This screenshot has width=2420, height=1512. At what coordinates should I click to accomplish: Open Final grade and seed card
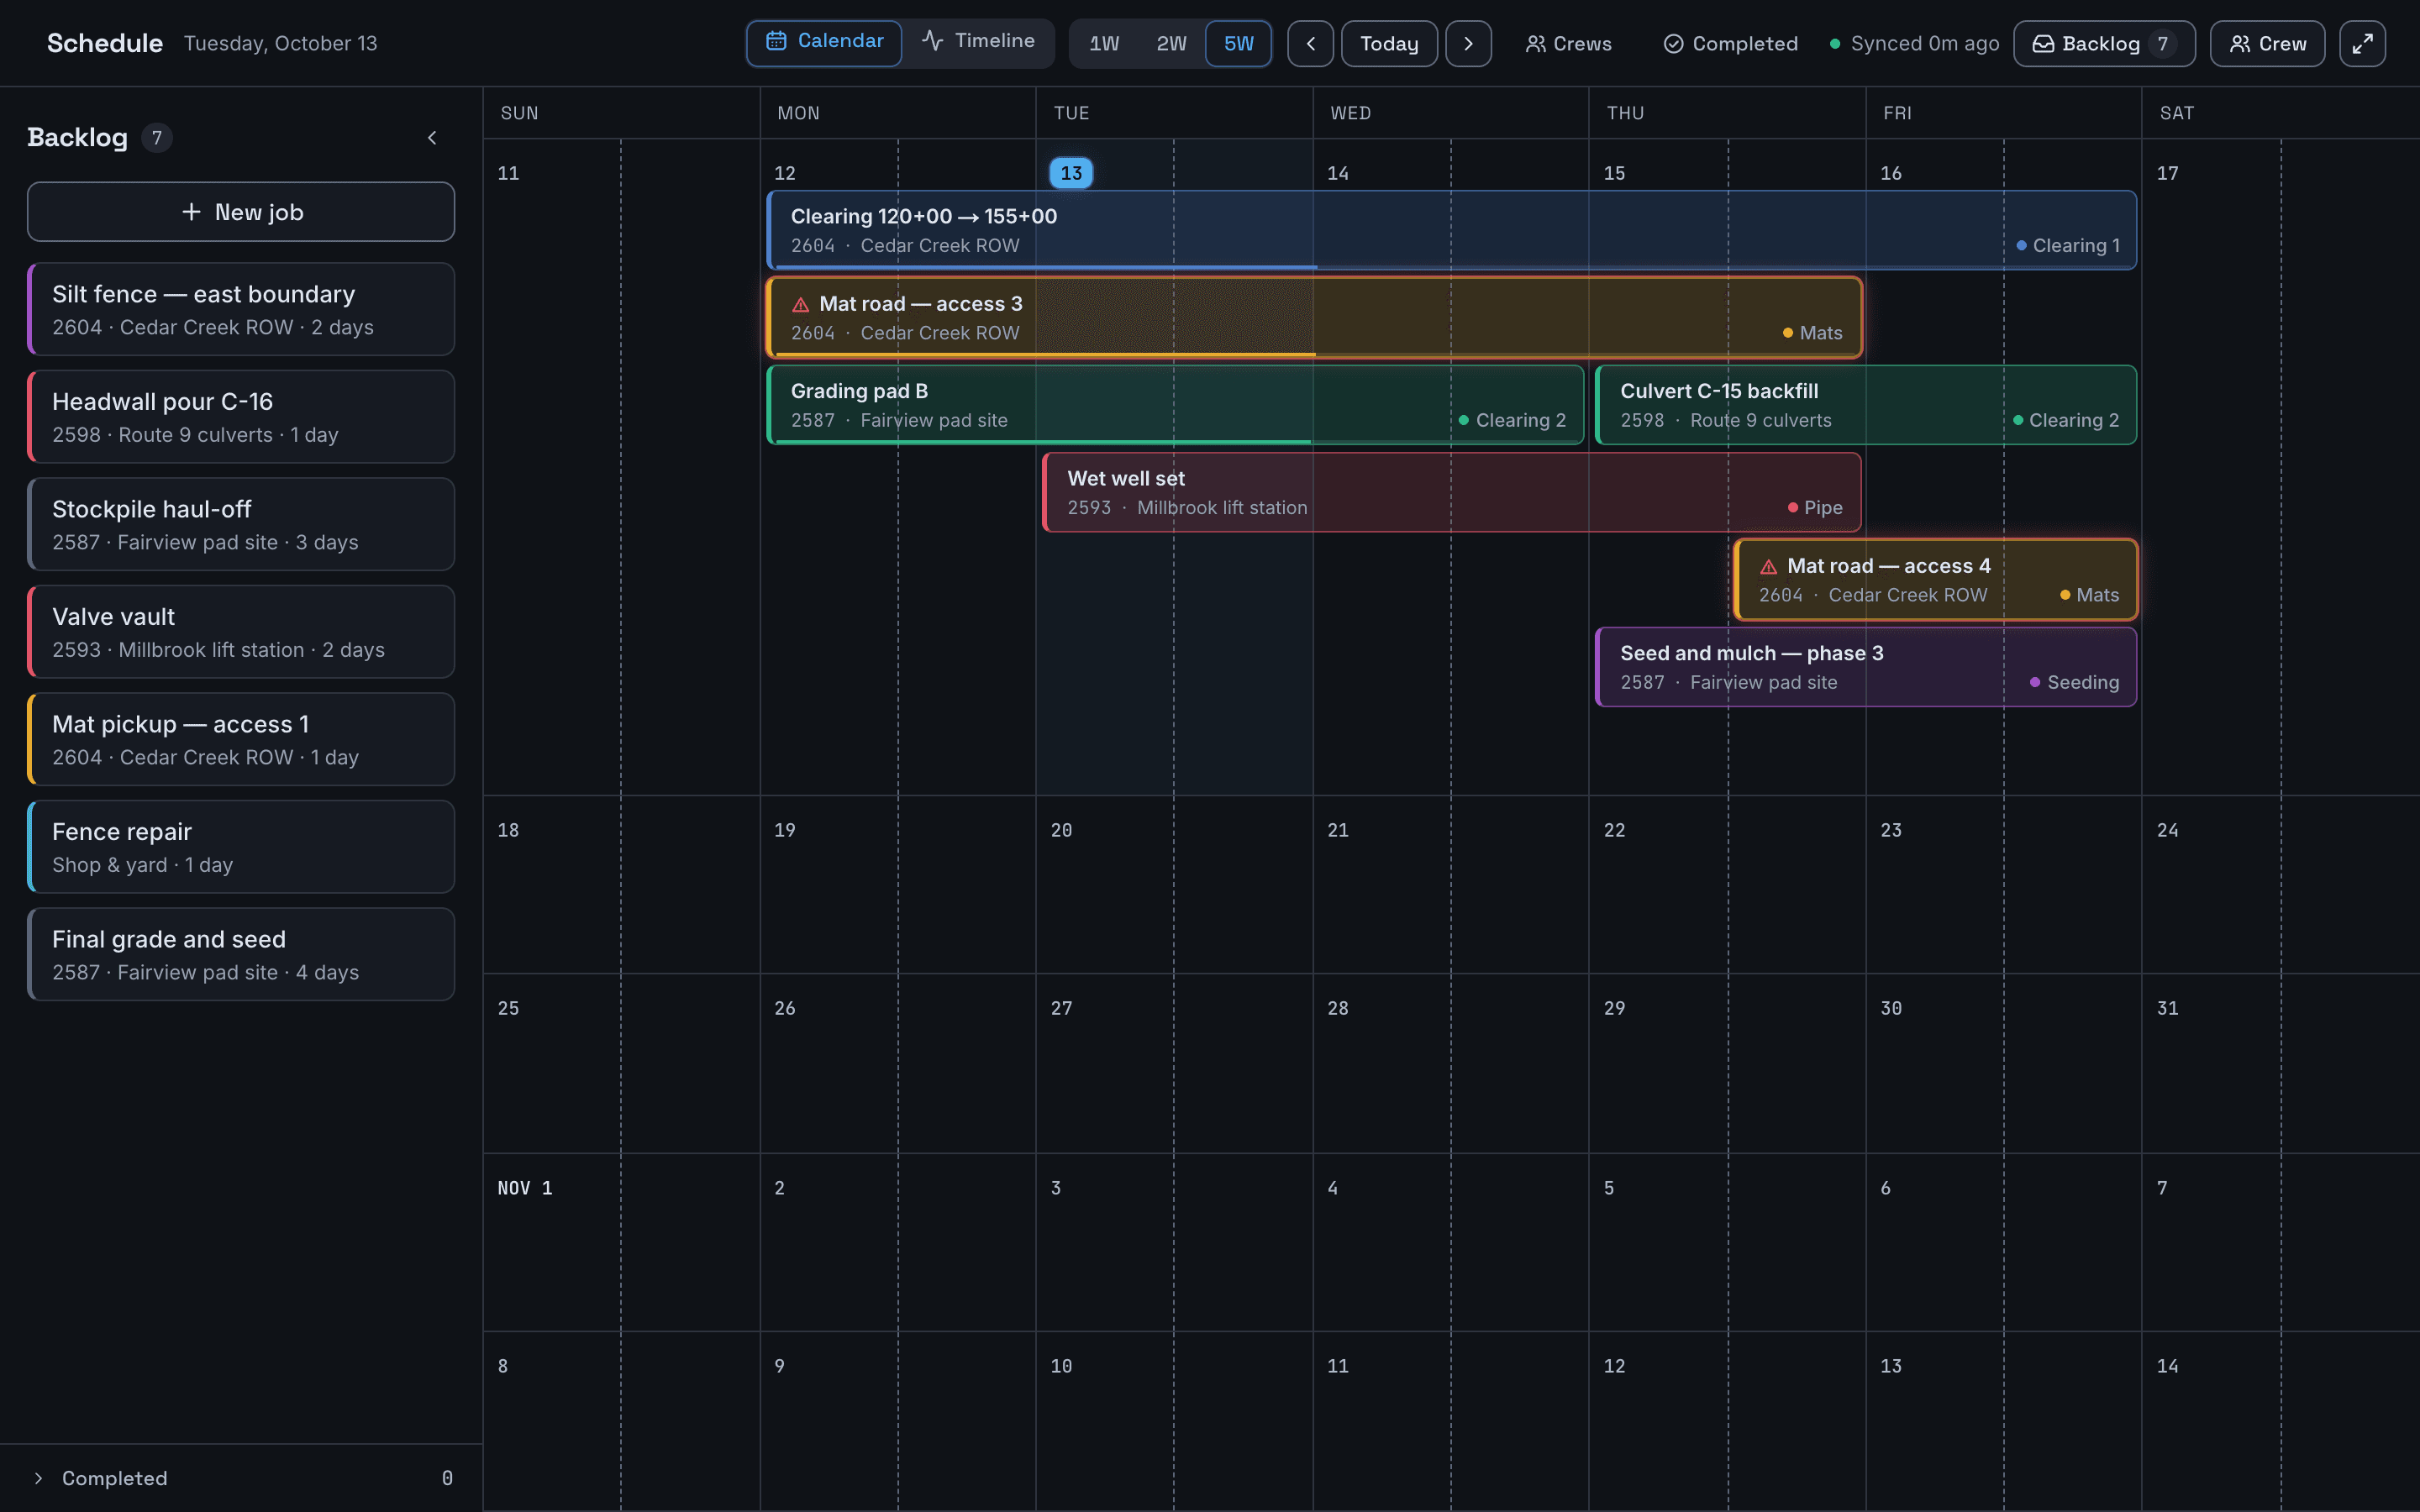pos(241,954)
